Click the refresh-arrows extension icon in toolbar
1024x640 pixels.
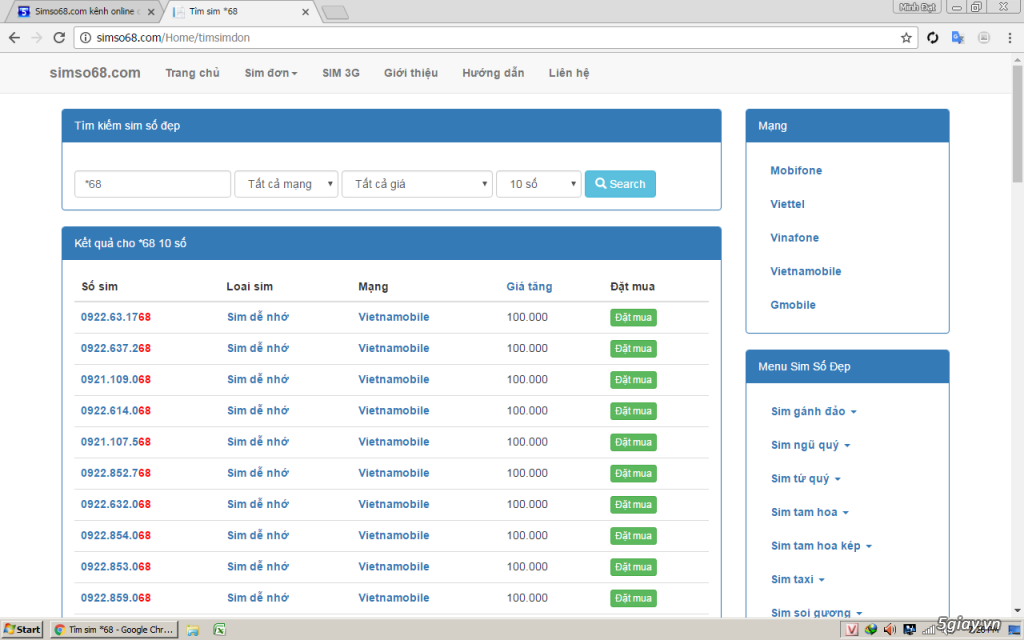click(932, 37)
